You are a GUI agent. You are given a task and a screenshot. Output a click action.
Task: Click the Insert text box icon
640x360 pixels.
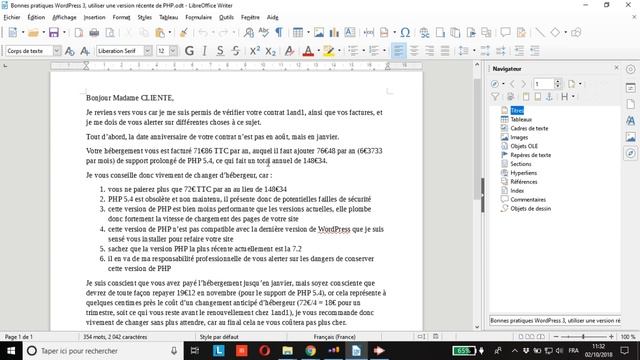(x=350, y=33)
